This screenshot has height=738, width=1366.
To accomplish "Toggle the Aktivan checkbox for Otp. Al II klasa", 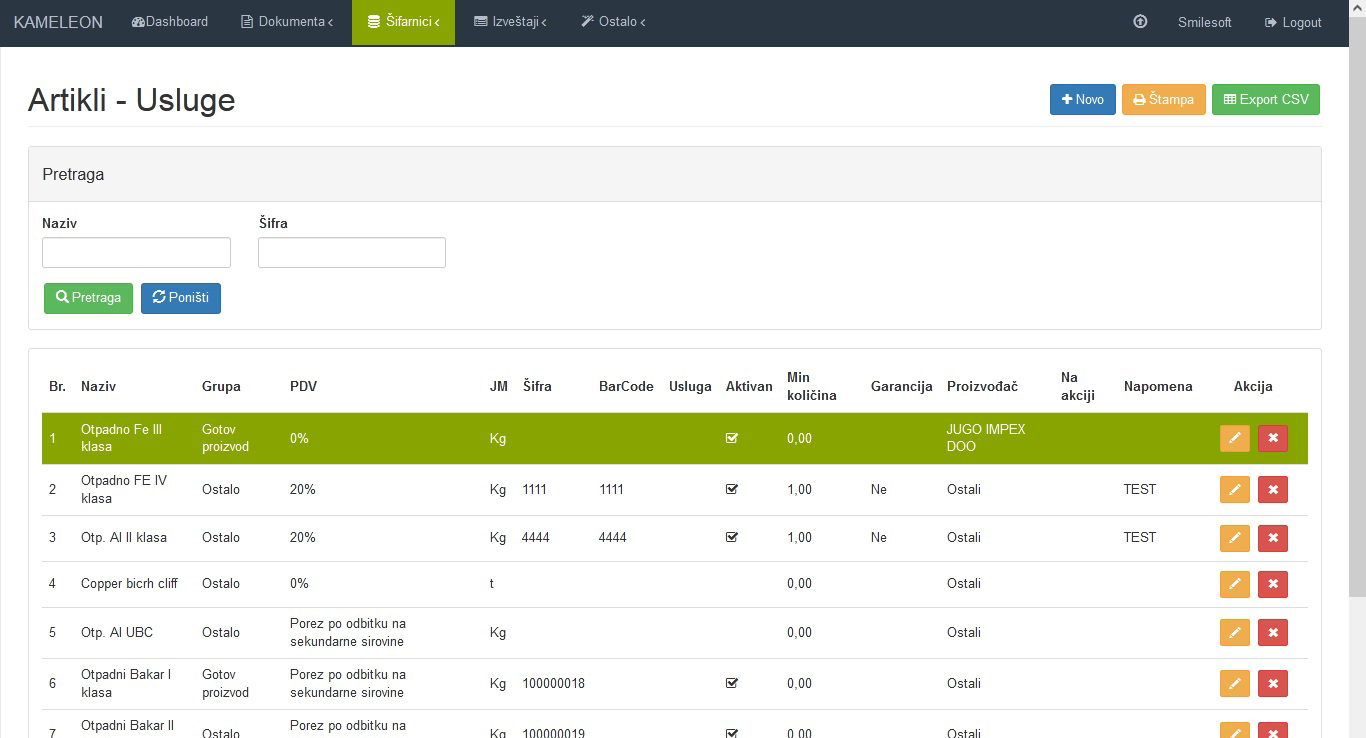I will (x=731, y=537).
